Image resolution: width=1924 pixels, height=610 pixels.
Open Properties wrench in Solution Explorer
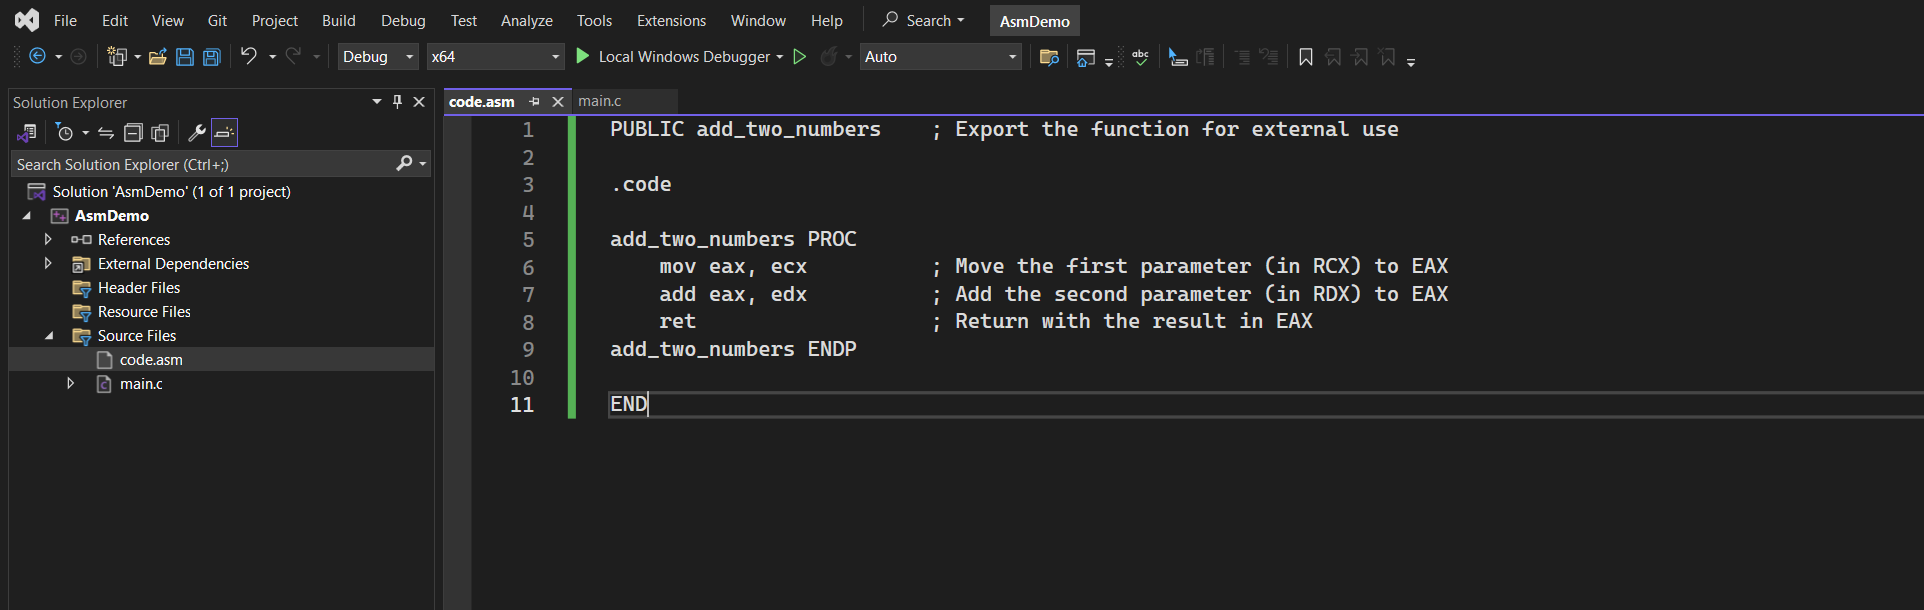pos(197,132)
